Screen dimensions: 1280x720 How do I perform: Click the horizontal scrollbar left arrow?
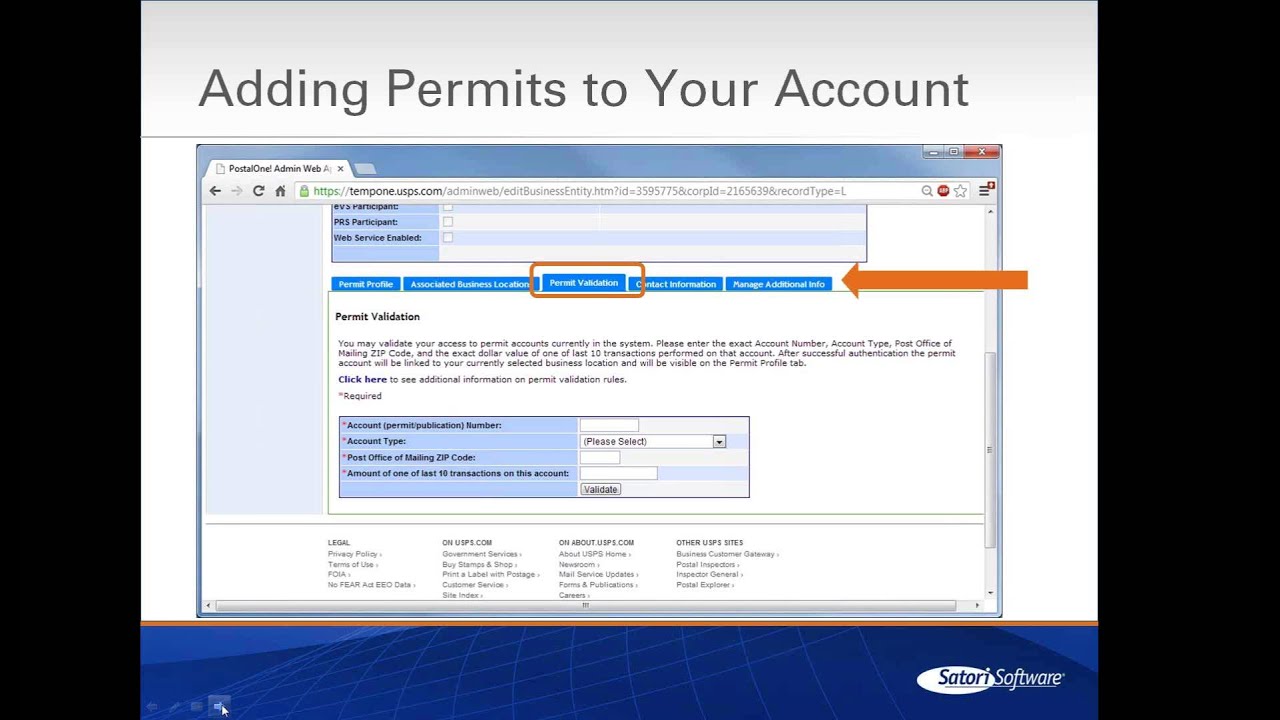[x=208, y=605]
